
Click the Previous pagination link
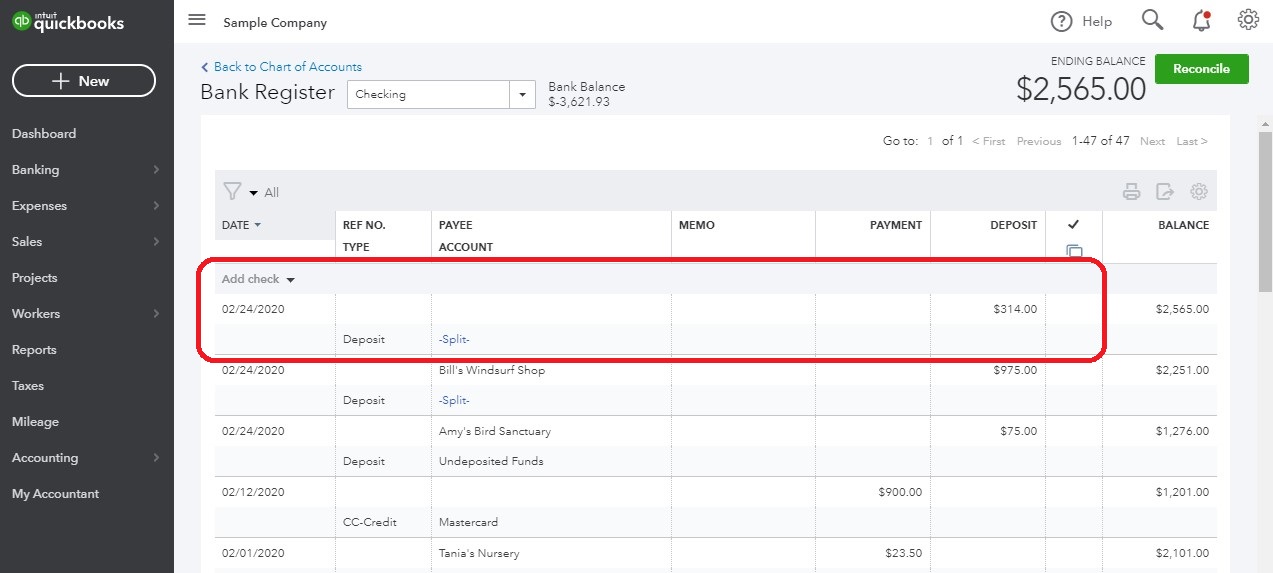click(x=1039, y=141)
